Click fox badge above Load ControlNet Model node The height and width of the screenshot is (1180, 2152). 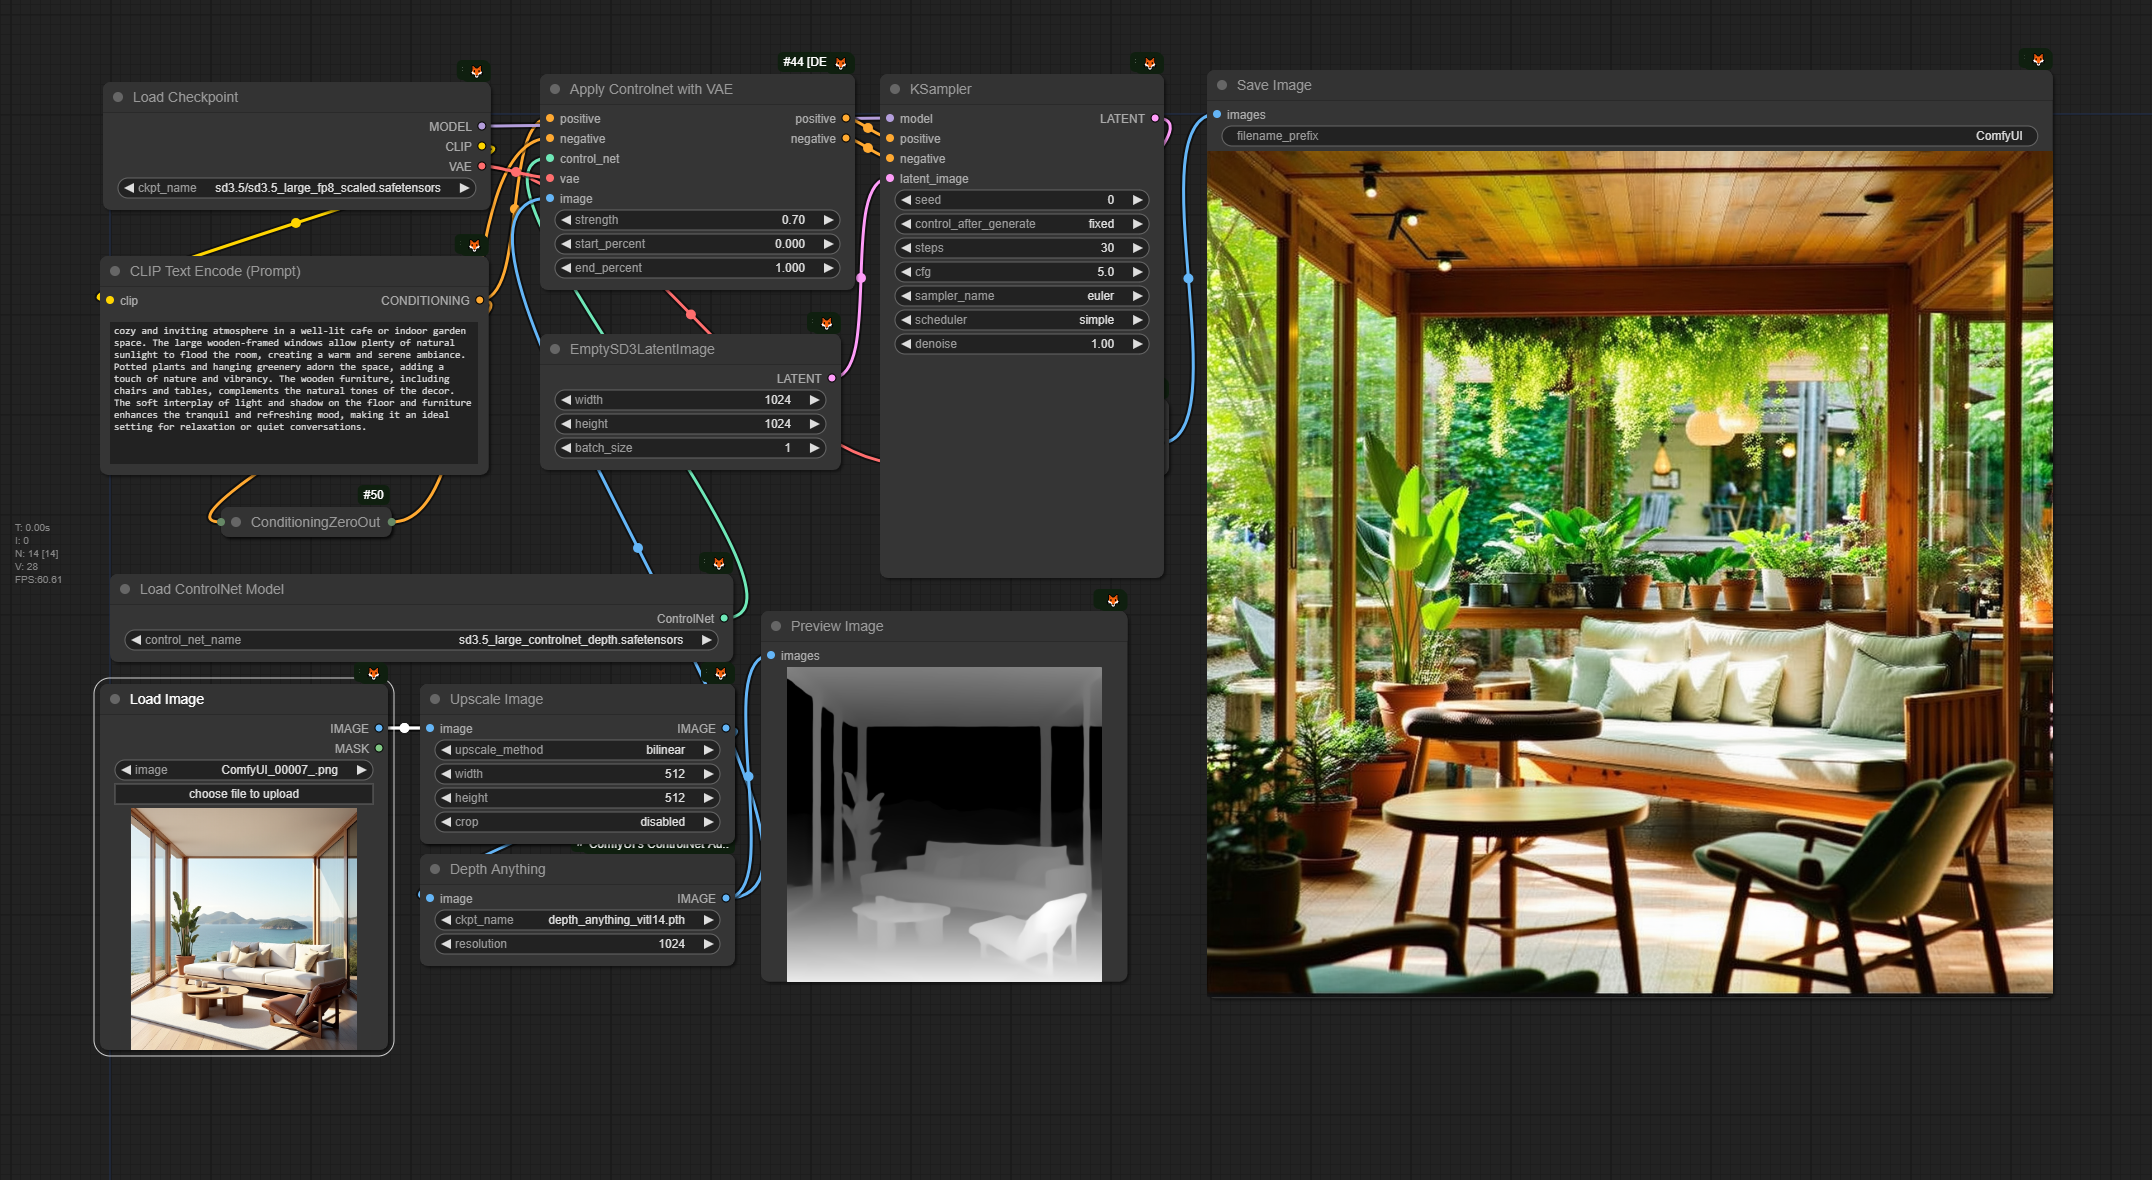click(718, 564)
